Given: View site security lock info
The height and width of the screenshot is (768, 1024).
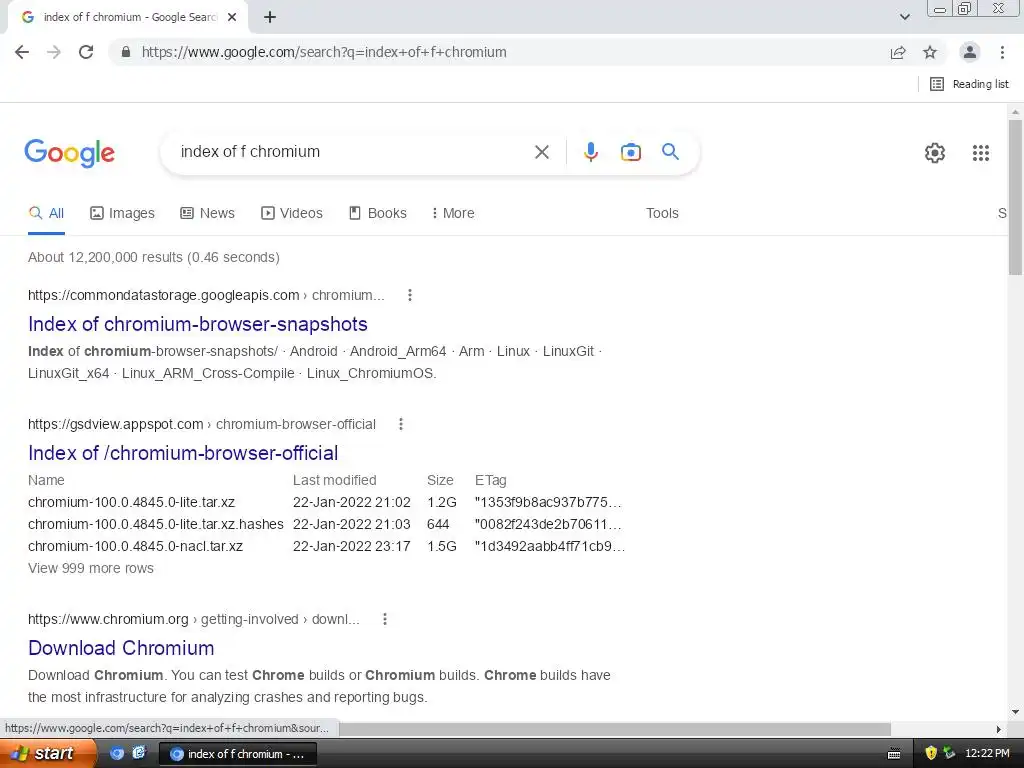Looking at the screenshot, I should pyautogui.click(x=125, y=52).
